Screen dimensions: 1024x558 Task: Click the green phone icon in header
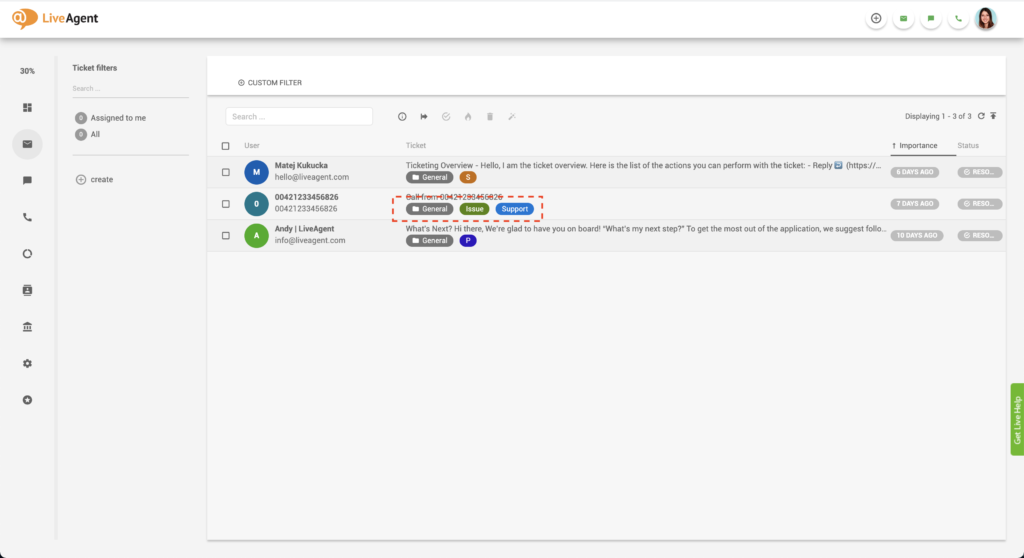(958, 18)
